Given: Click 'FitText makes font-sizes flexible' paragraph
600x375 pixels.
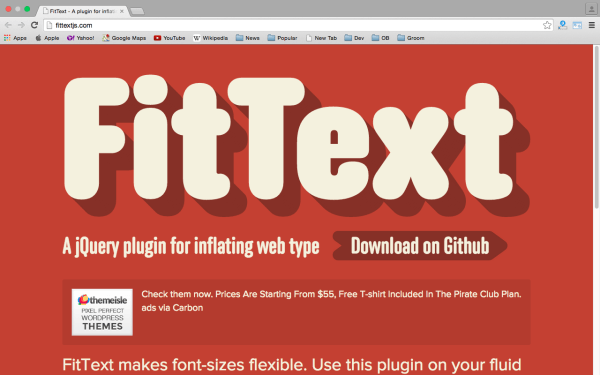Looking at the screenshot, I should click(x=292, y=365).
